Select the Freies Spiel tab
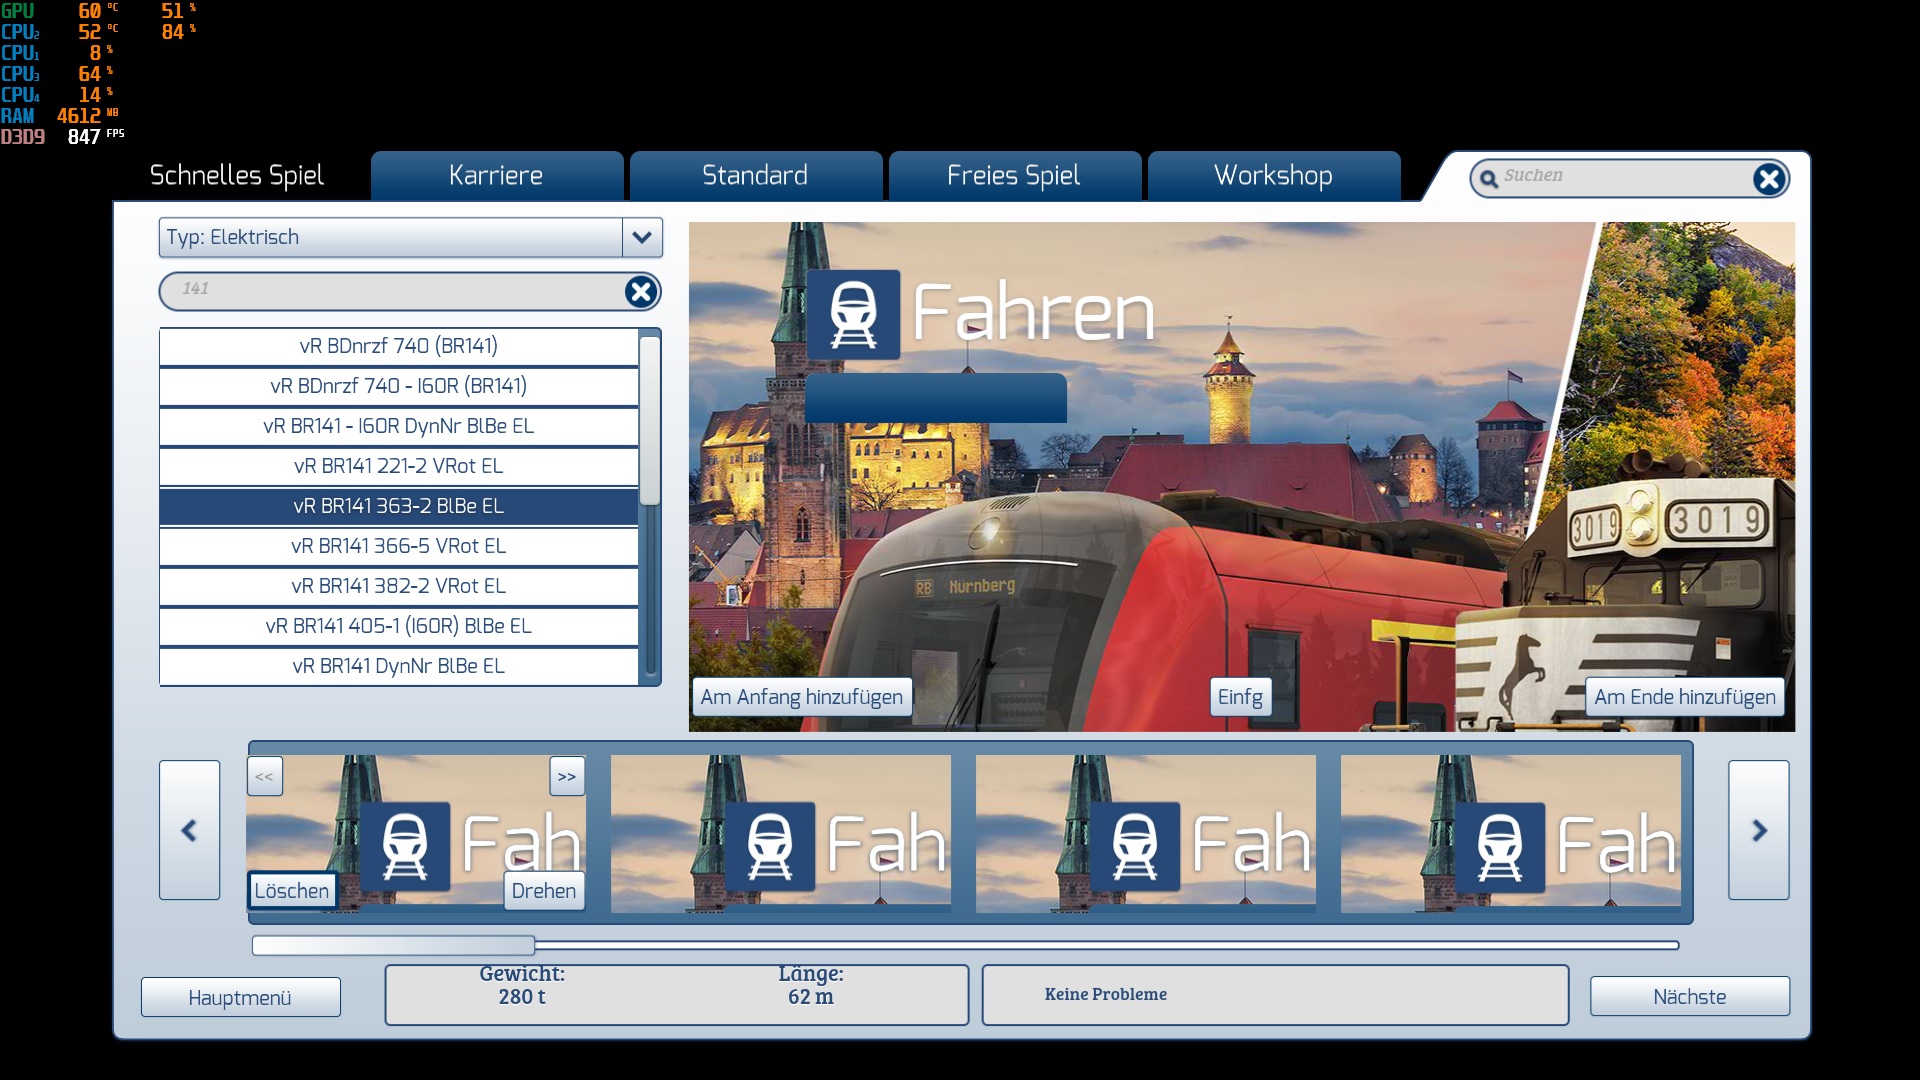 pyautogui.click(x=1013, y=176)
